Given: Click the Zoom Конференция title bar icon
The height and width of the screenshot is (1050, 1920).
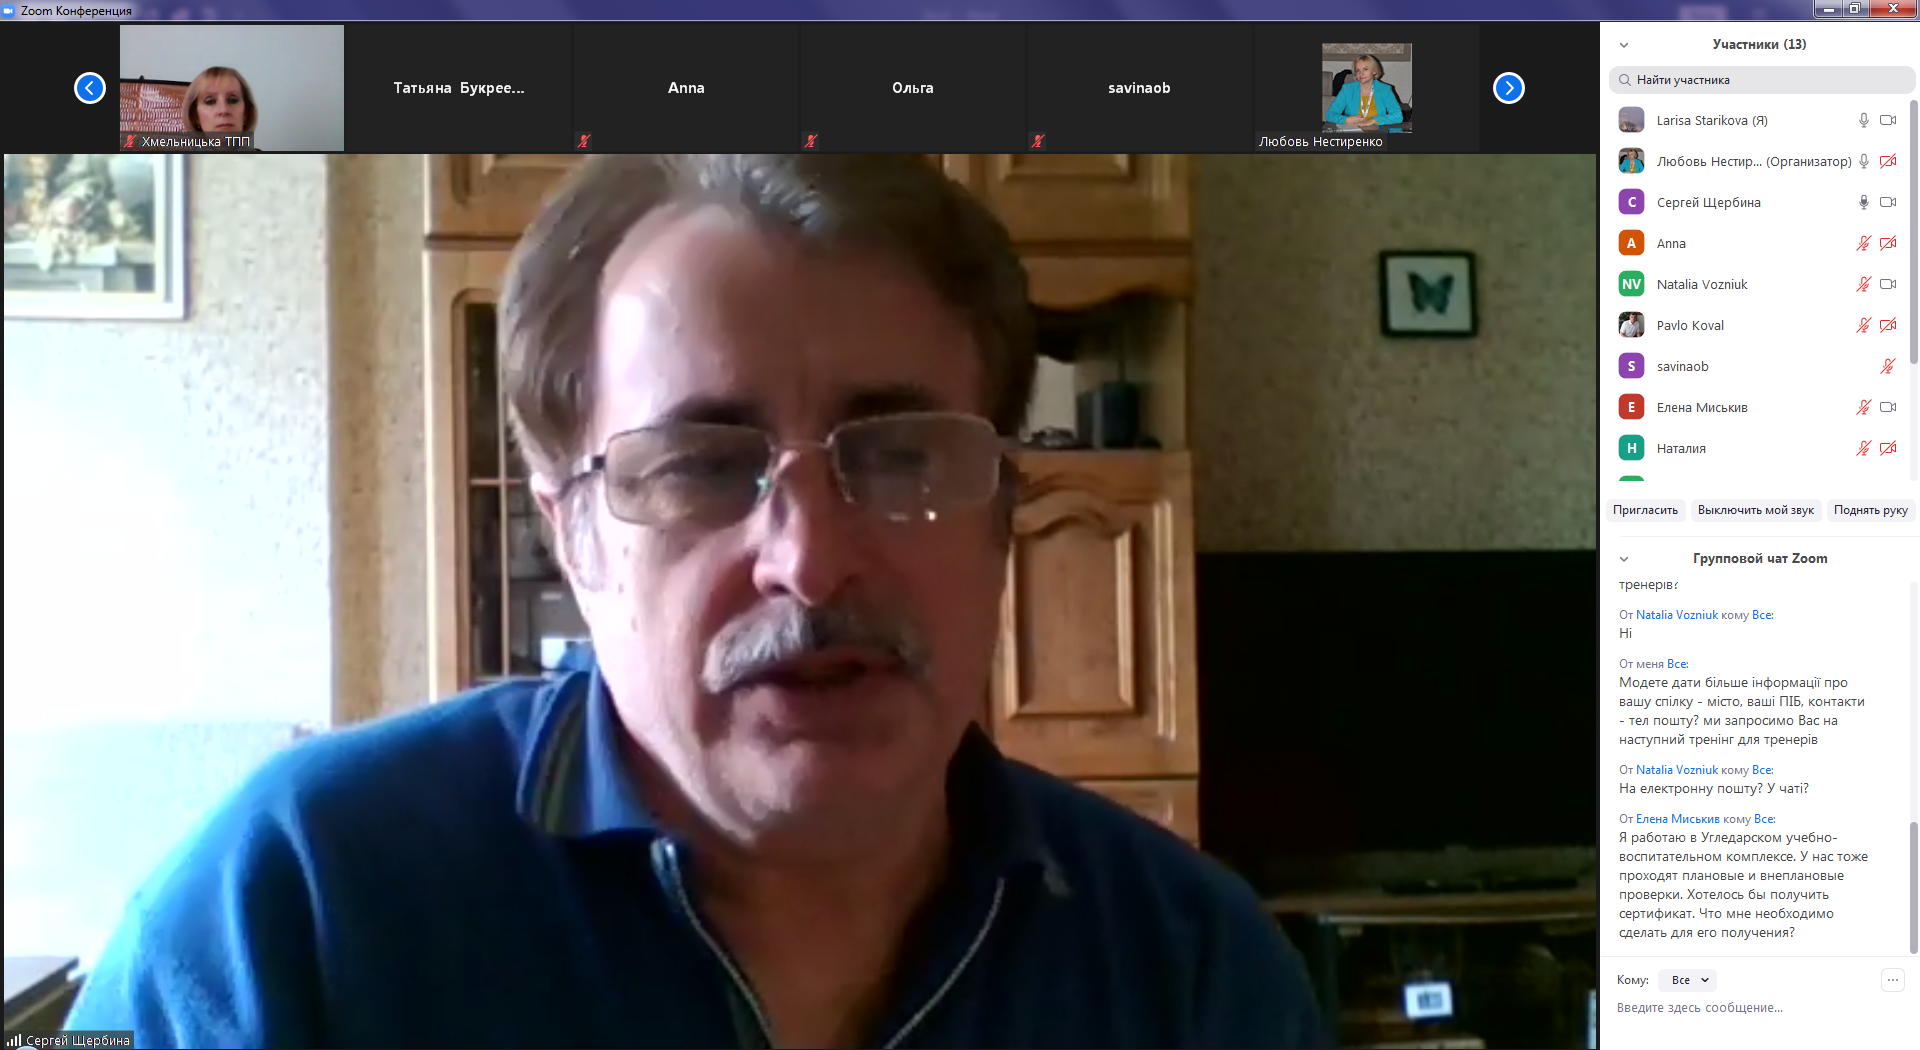Looking at the screenshot, I should [x=9, y=10].
